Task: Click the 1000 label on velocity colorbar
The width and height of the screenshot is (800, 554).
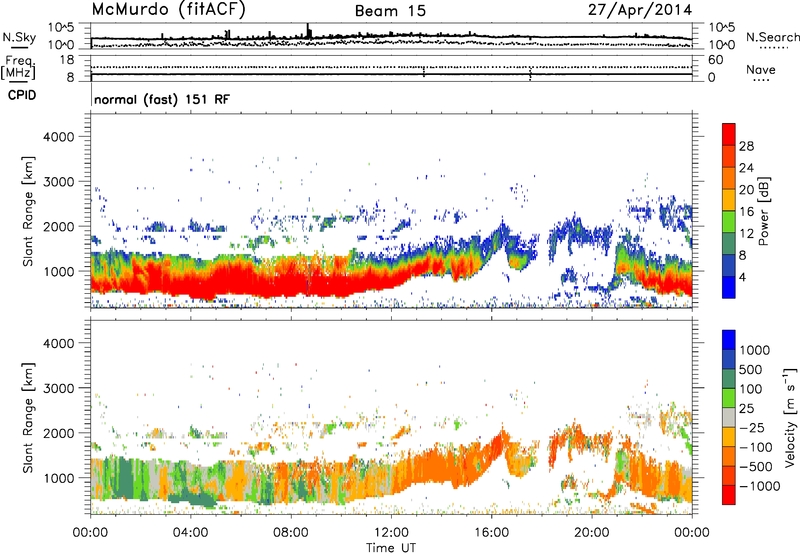Action: pos(755,350)
